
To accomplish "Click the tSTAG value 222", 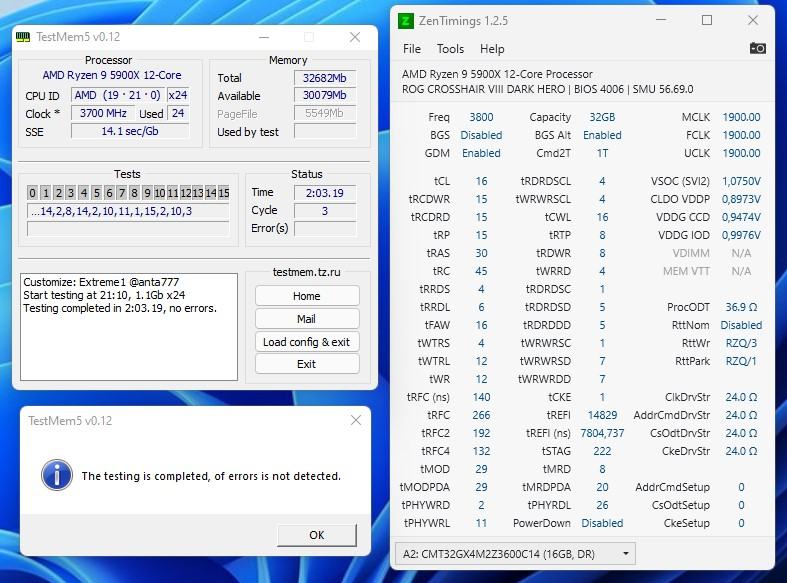I will pyautogui.click(x=602, y=451).
